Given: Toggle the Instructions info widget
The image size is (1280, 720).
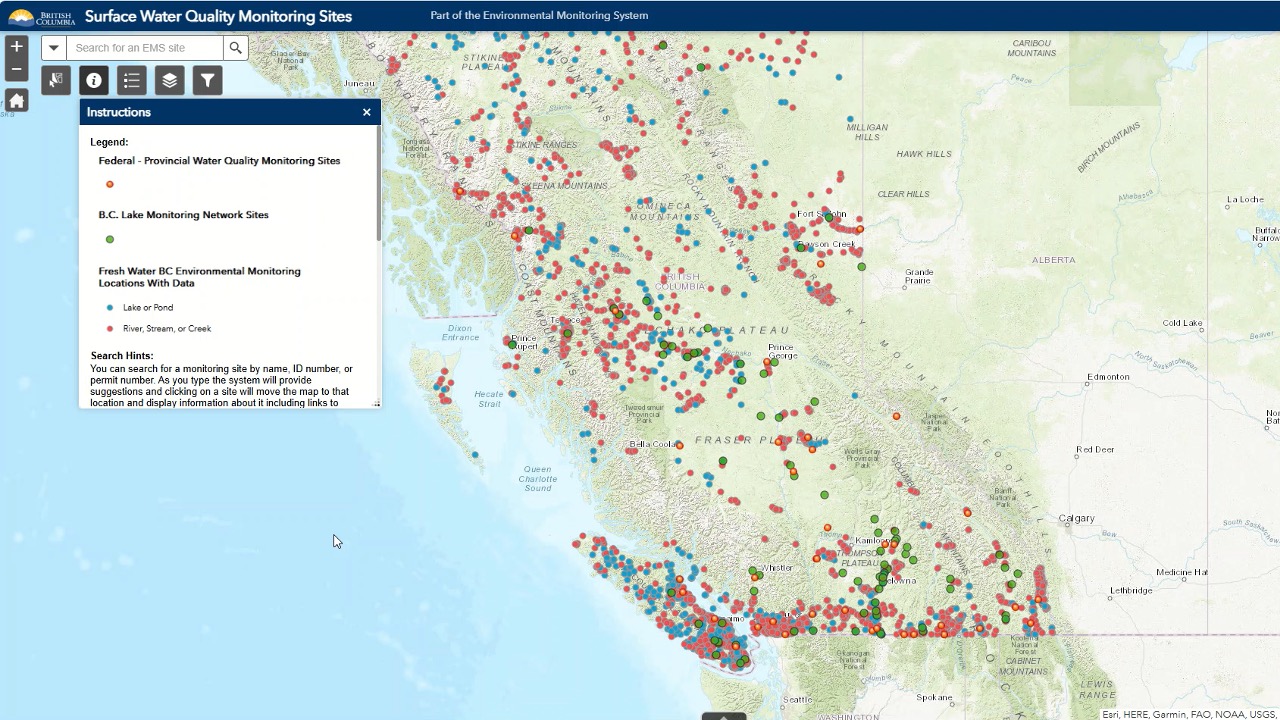Looking at the screenshot, I should [94, 80].
